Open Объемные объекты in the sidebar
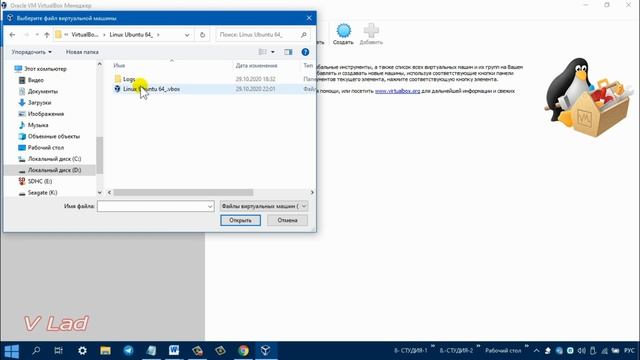640x360 pixels. coord(53,136)
